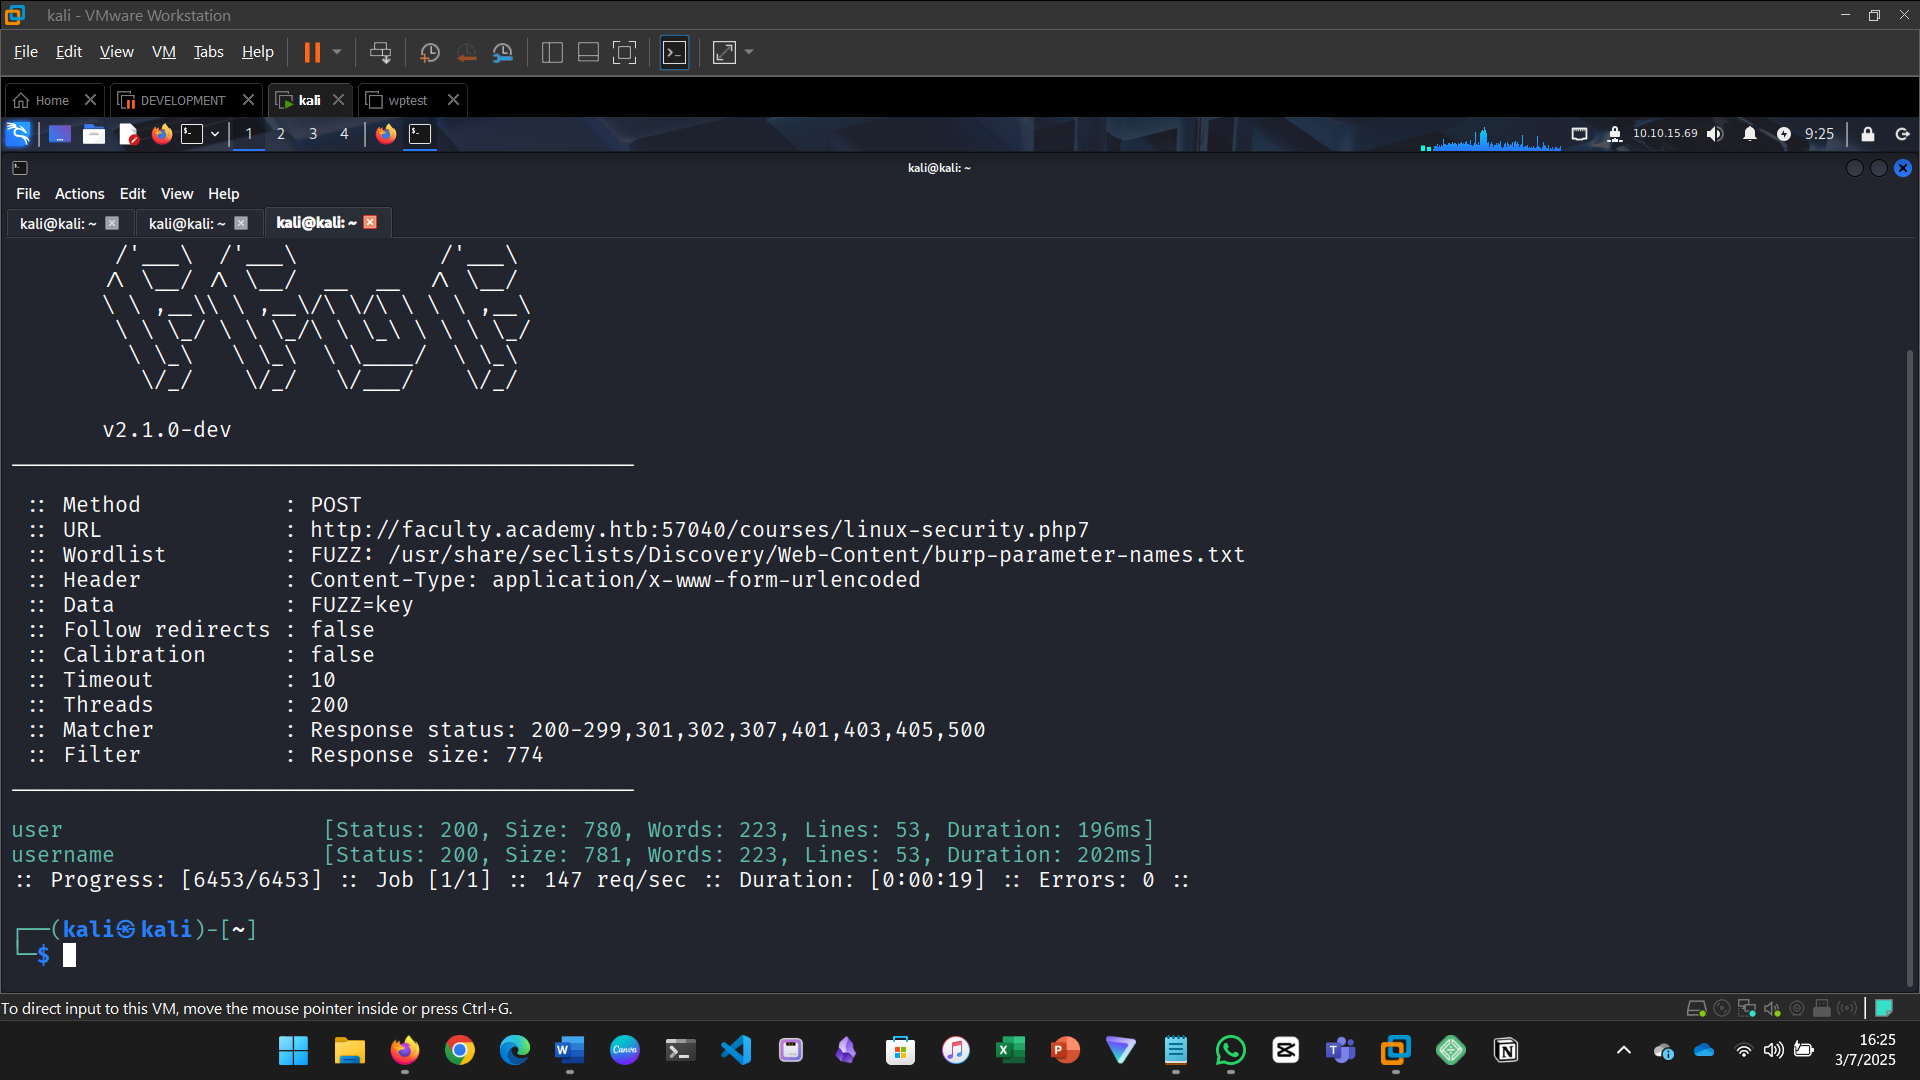Viewport: 1920px width, 1080px height.
Task: Open the text editor in Kali panel
Action: click(x=128, y=134)
